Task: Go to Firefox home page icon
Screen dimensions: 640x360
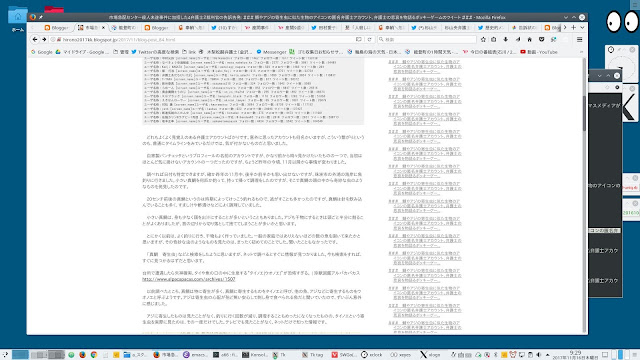Action: pyautogui.click(x=529, y=40)
